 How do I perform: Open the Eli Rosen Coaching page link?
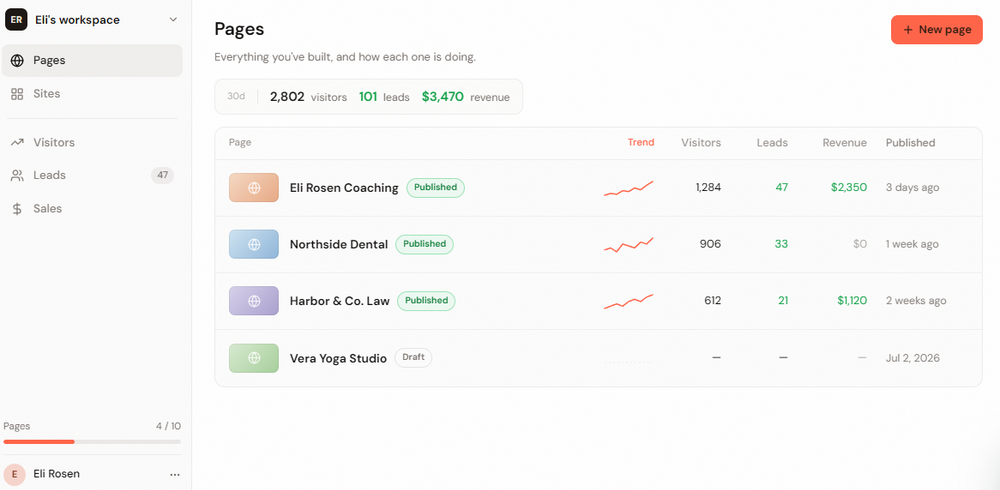(x=344, y=188)
